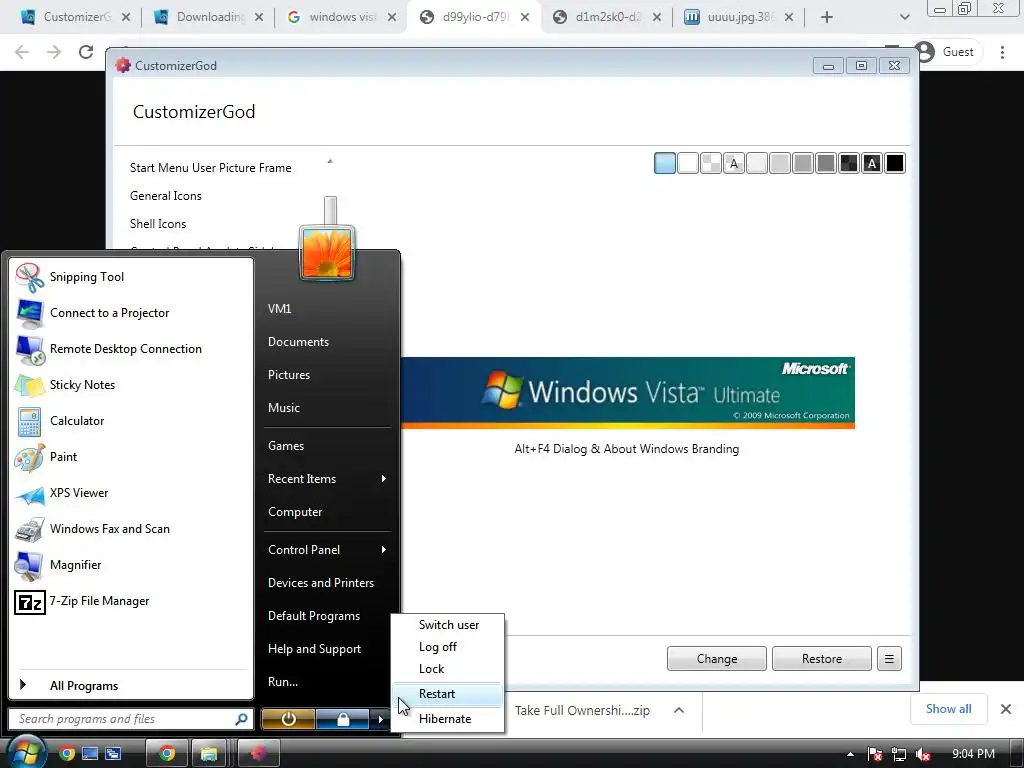This screenshot has height=768, width=1024.
Task: Select Lock in the power menu
Action: coord(448,669)
